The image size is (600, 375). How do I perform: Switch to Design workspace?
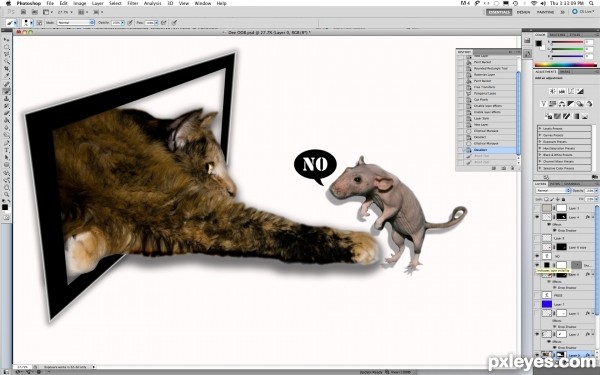(x=523, y=12)
